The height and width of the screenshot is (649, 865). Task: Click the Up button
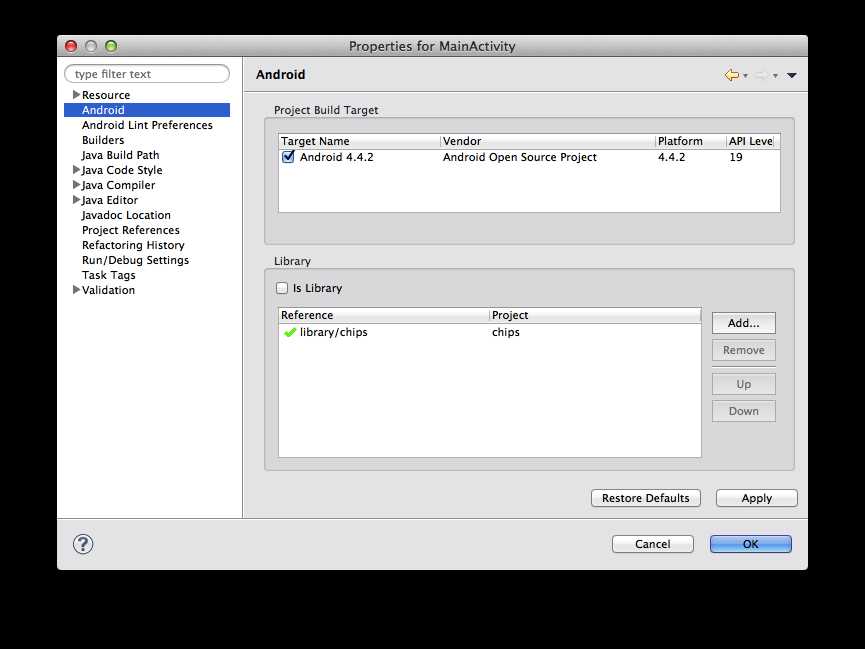(744, 384)
